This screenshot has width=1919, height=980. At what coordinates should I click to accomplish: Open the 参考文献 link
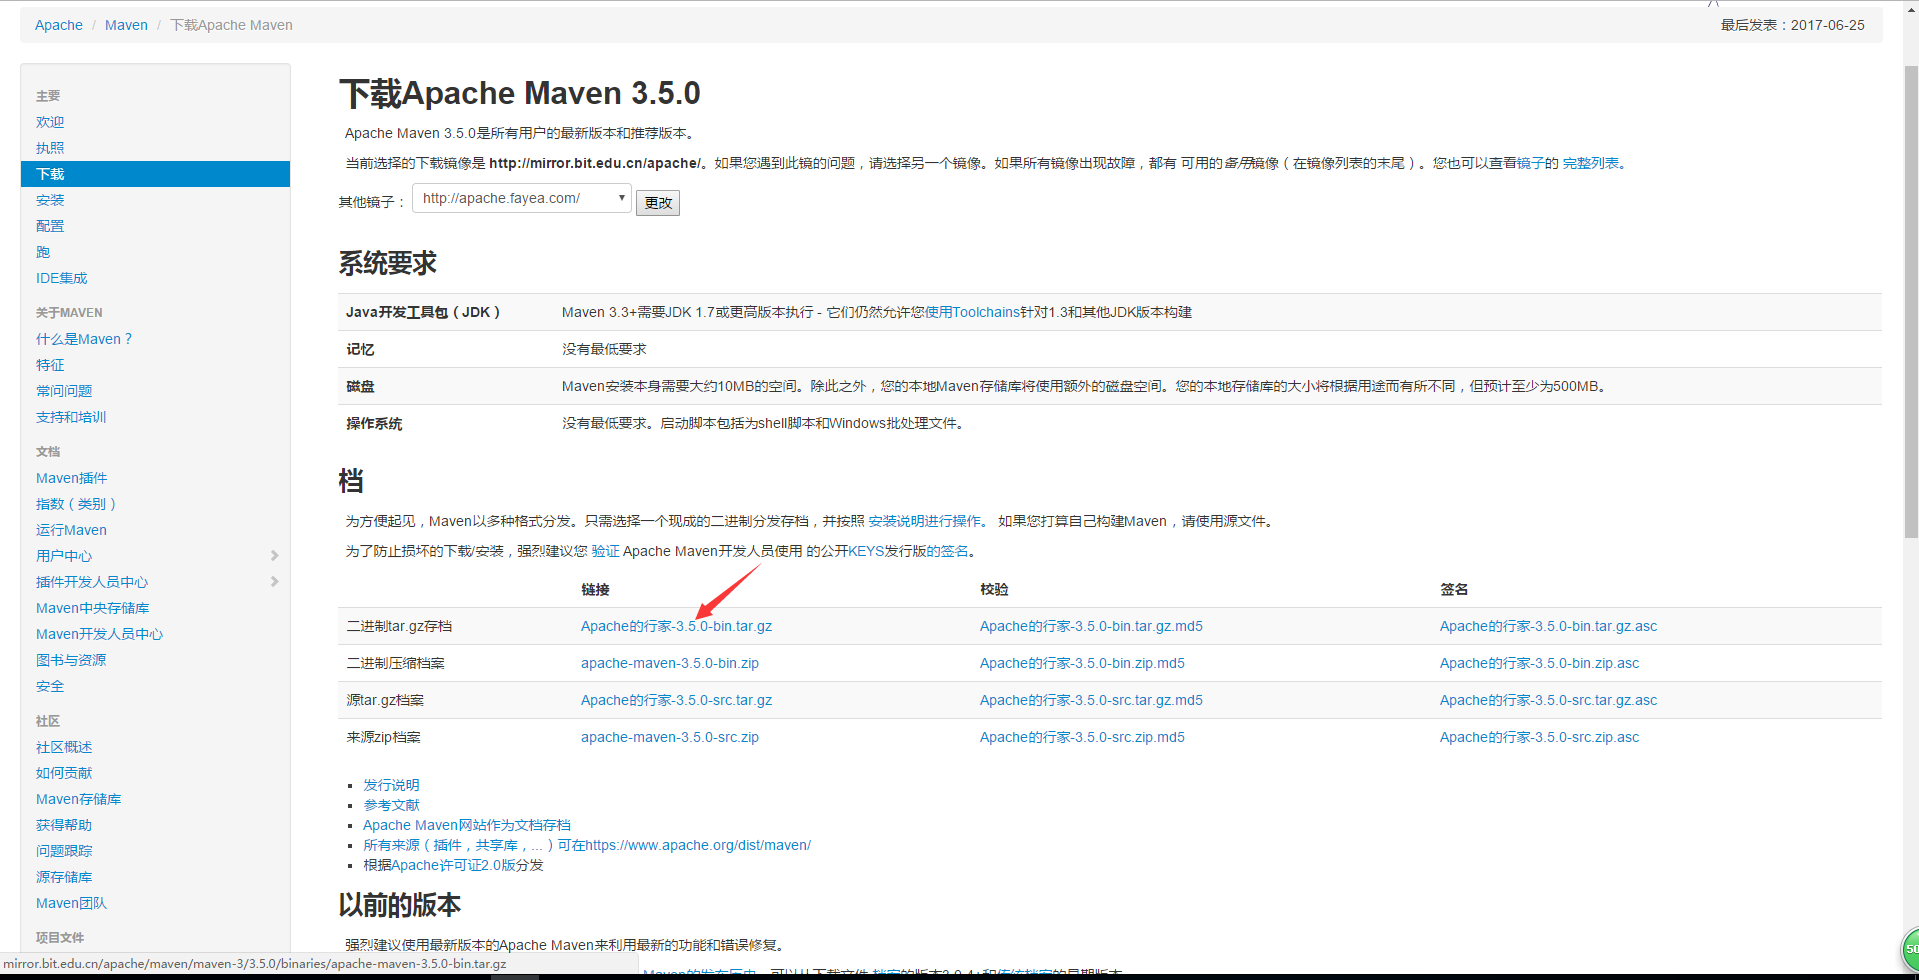[x=391, y=805]
